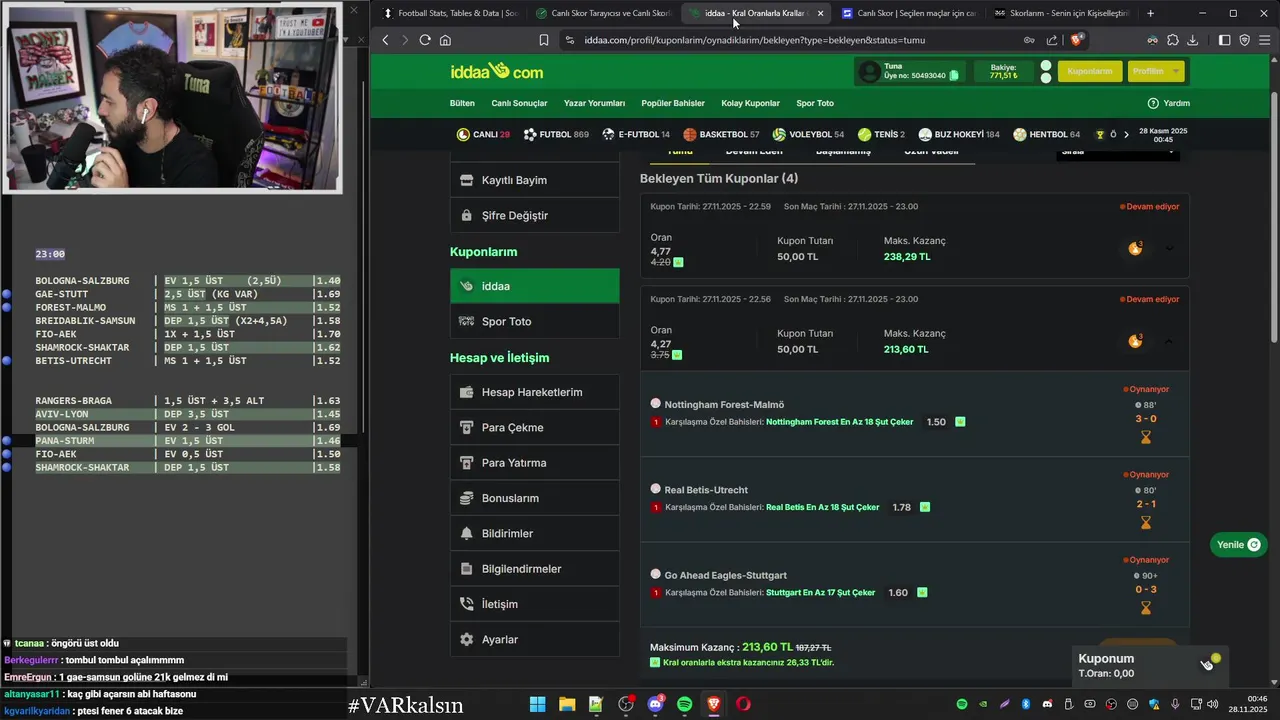Open Bülten menu item

[x=462, y=103]
